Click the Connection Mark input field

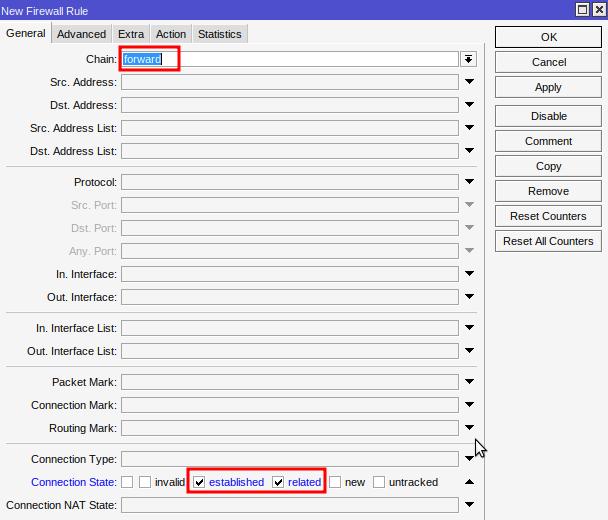(290, 405)
